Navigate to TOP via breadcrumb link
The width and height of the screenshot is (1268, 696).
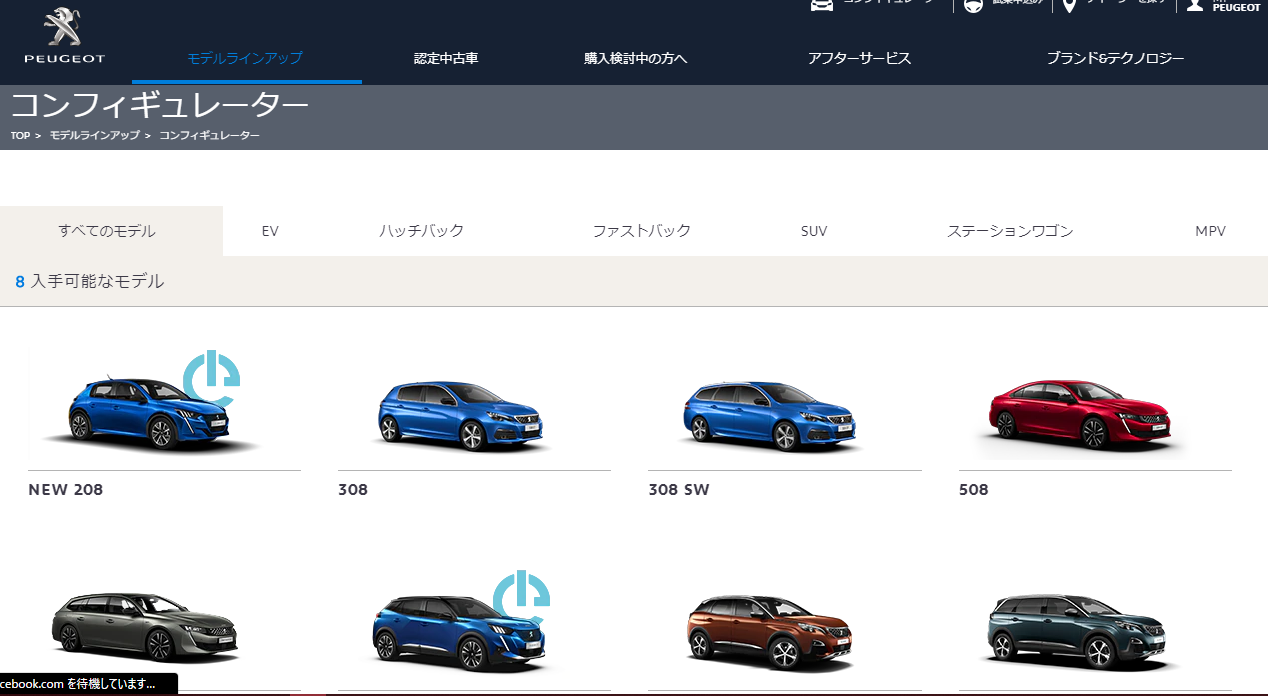coord(18,136)
